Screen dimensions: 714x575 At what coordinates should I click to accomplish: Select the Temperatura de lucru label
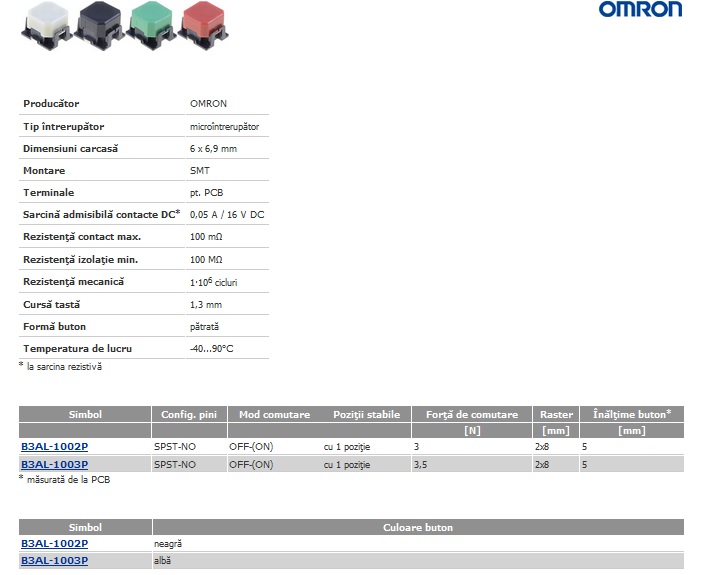77,348
